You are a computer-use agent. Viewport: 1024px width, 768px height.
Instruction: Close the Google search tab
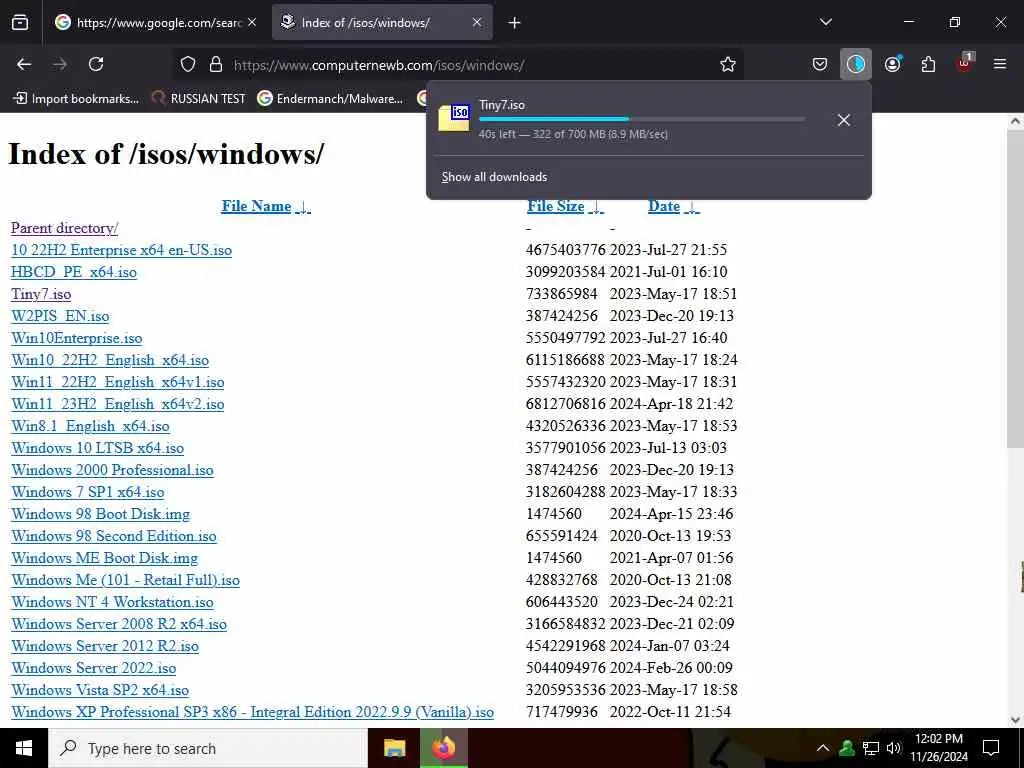[252, 22]
